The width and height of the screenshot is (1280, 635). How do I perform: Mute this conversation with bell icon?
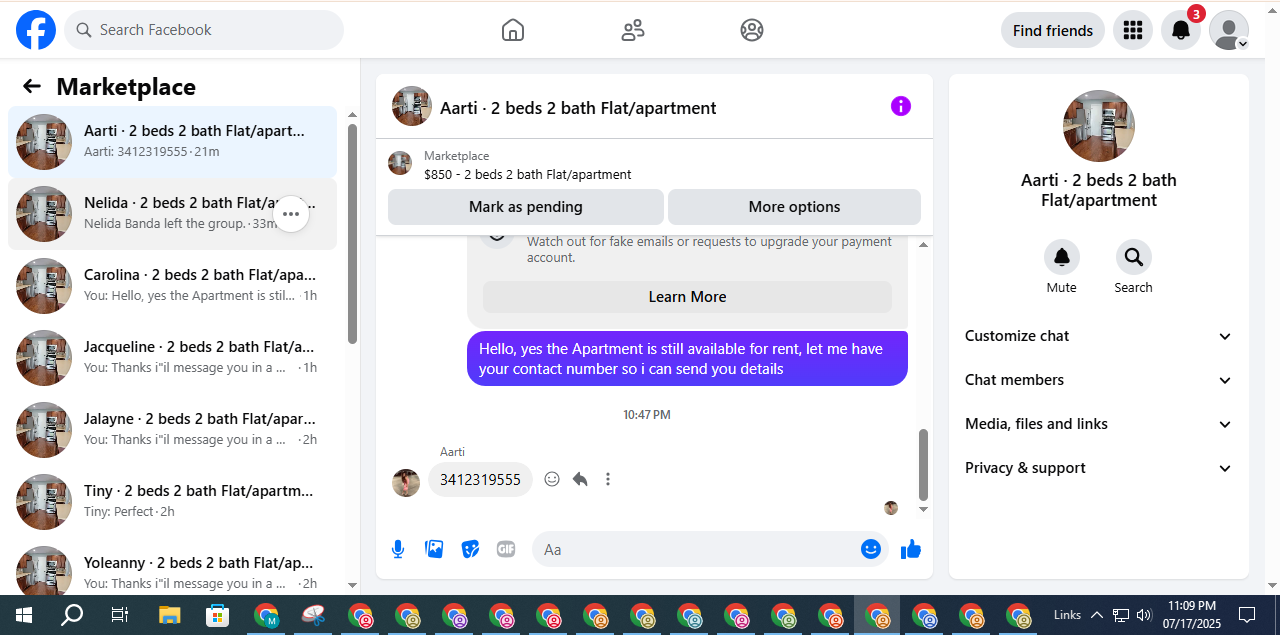tap(1062, 258)
